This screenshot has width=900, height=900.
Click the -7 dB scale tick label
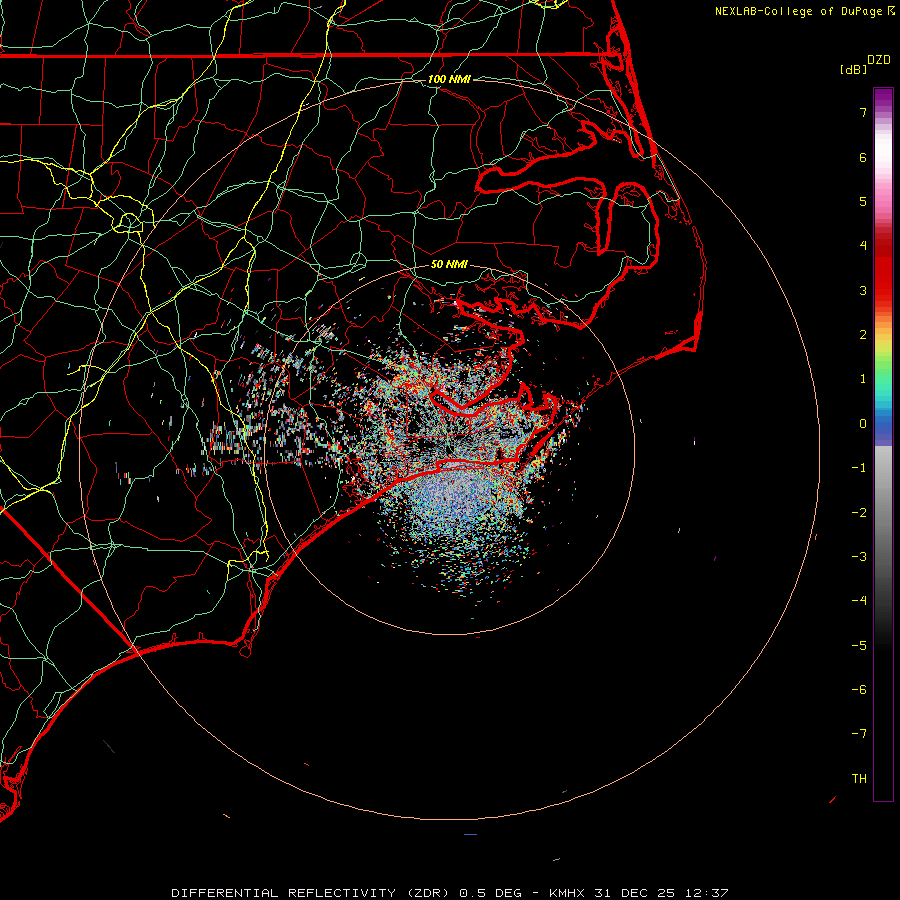click(859, 733)
